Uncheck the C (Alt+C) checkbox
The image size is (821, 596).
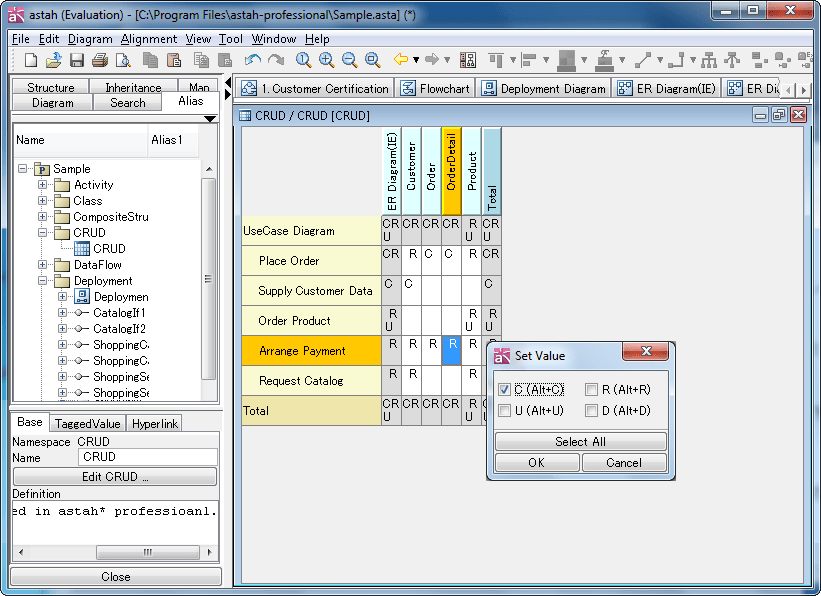pyautogui.click(x=505, y=390)
